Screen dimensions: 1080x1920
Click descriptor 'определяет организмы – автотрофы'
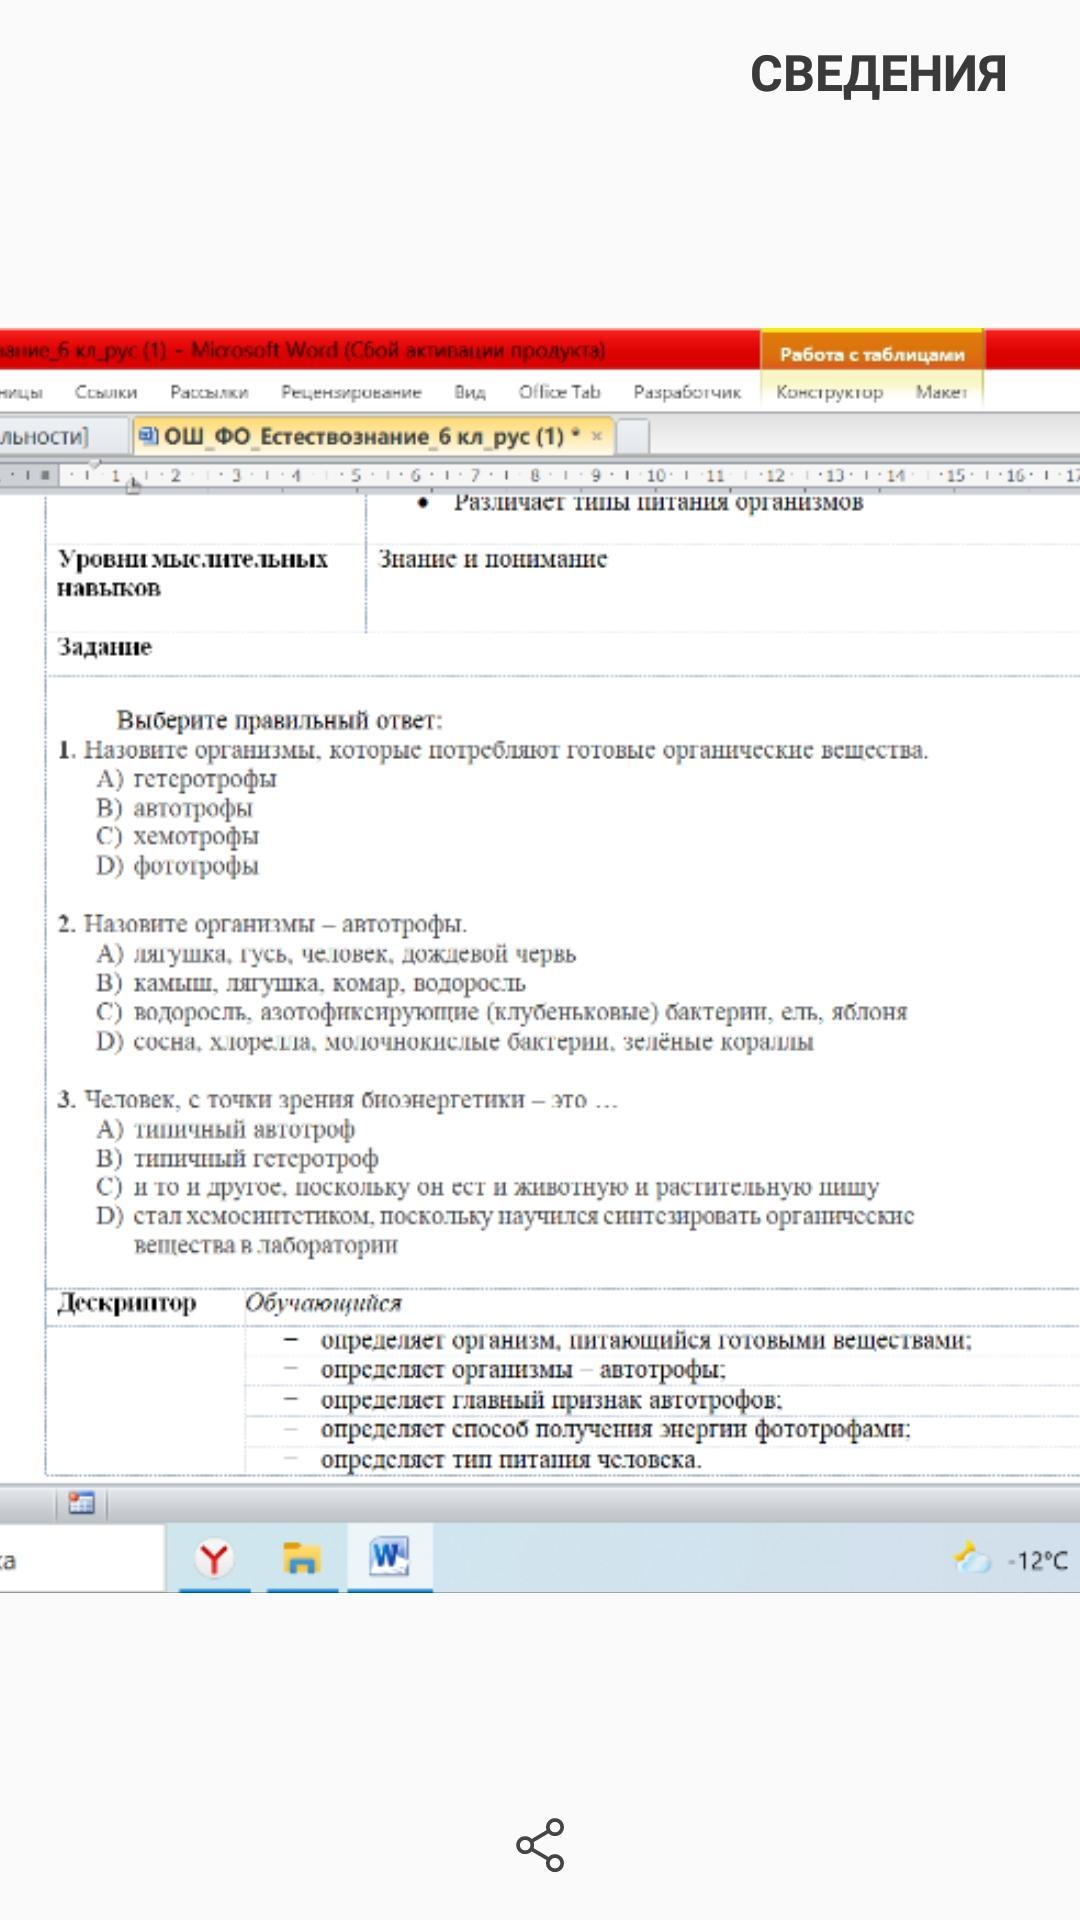(523, 1370)
